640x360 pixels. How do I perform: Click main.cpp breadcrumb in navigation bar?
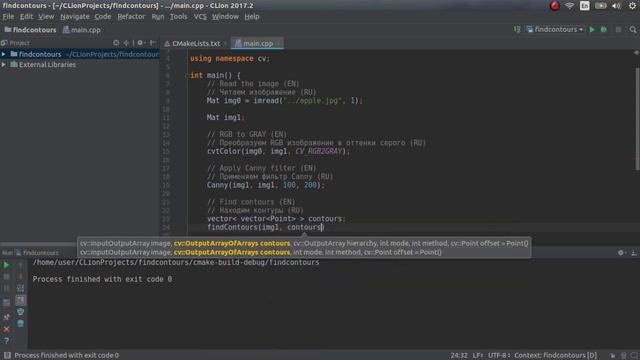(x=82, y=30)
